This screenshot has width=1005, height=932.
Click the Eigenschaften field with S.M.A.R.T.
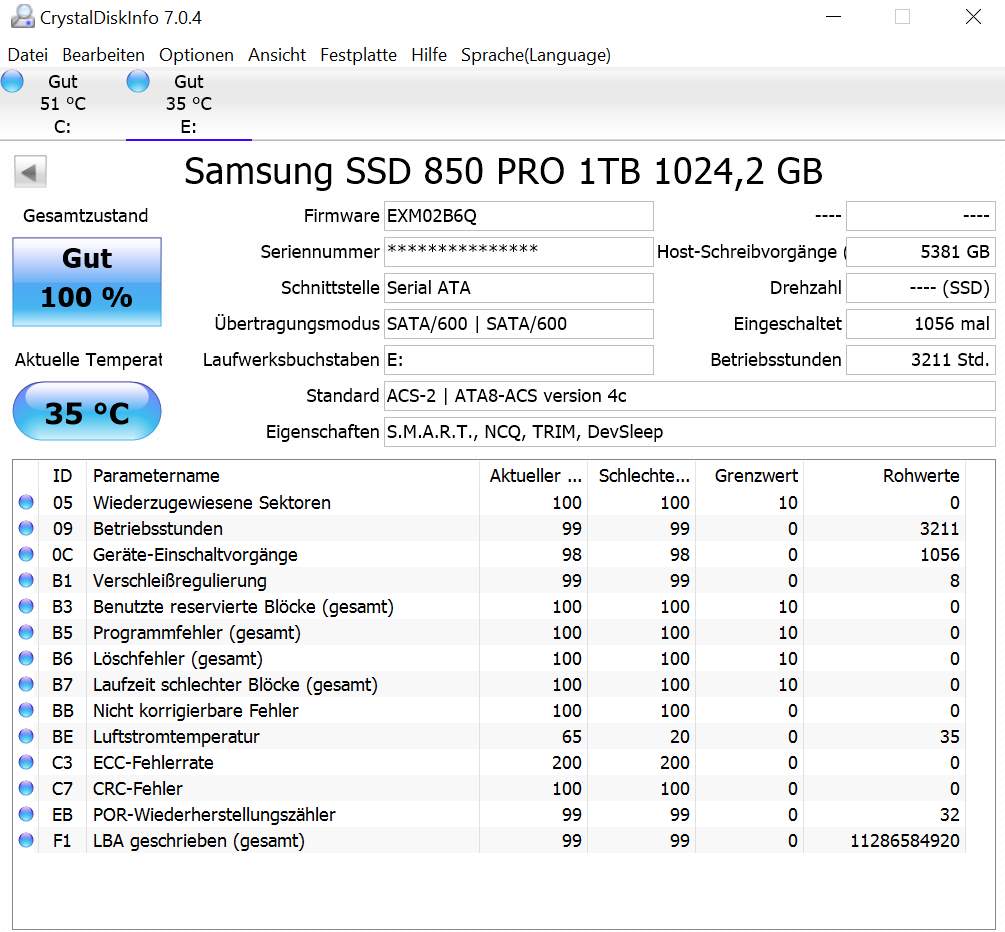pyautogui.click(x=690, y=431)
